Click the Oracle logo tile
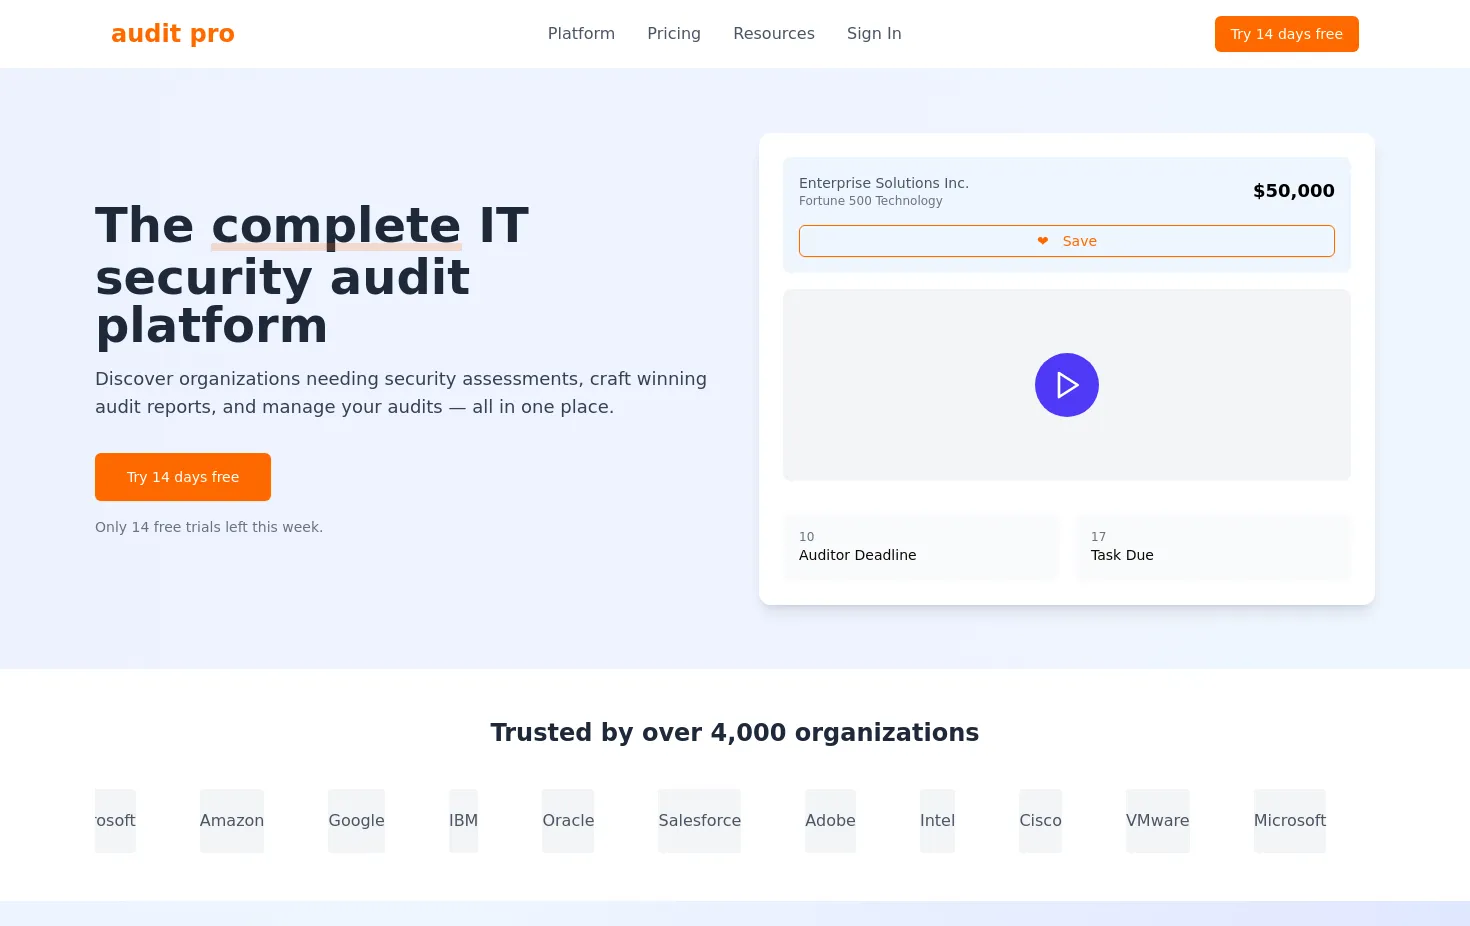 click(x=568, y=821)
